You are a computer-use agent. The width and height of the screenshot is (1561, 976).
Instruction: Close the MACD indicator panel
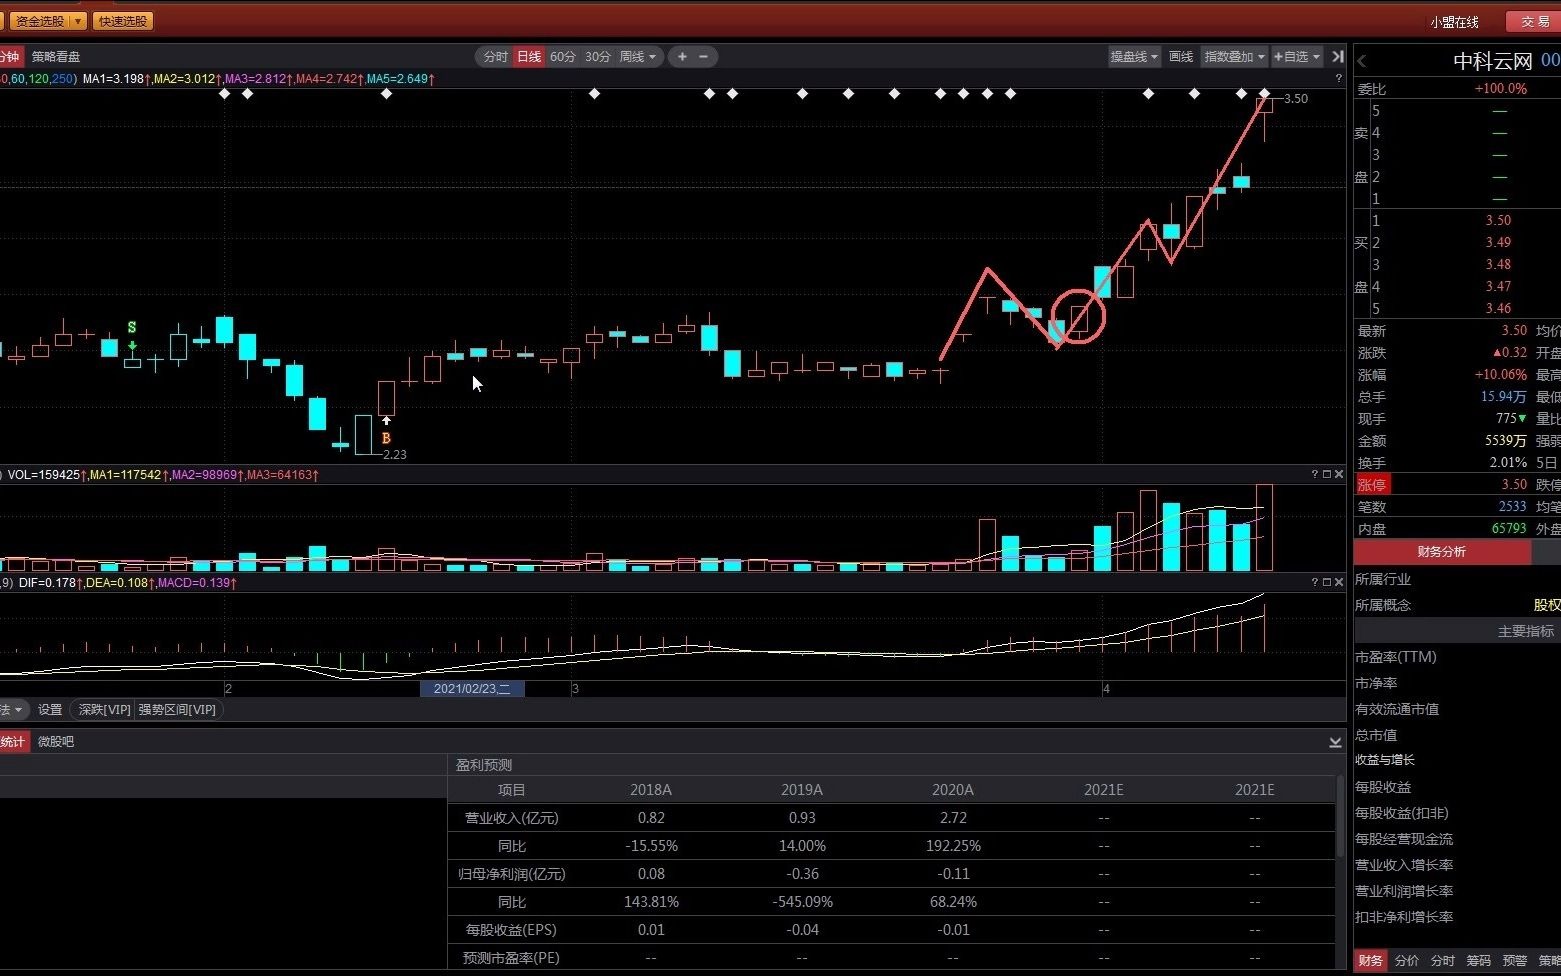(x=1339, y=582)
